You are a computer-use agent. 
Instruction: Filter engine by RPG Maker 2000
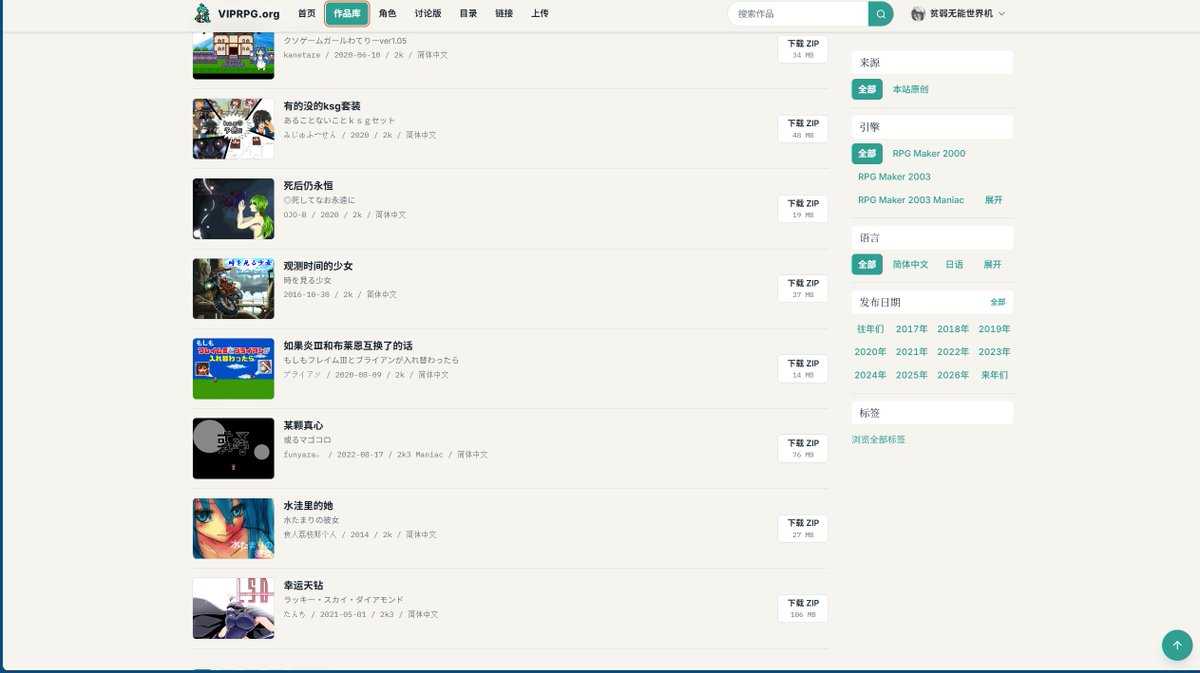(929, 153)
